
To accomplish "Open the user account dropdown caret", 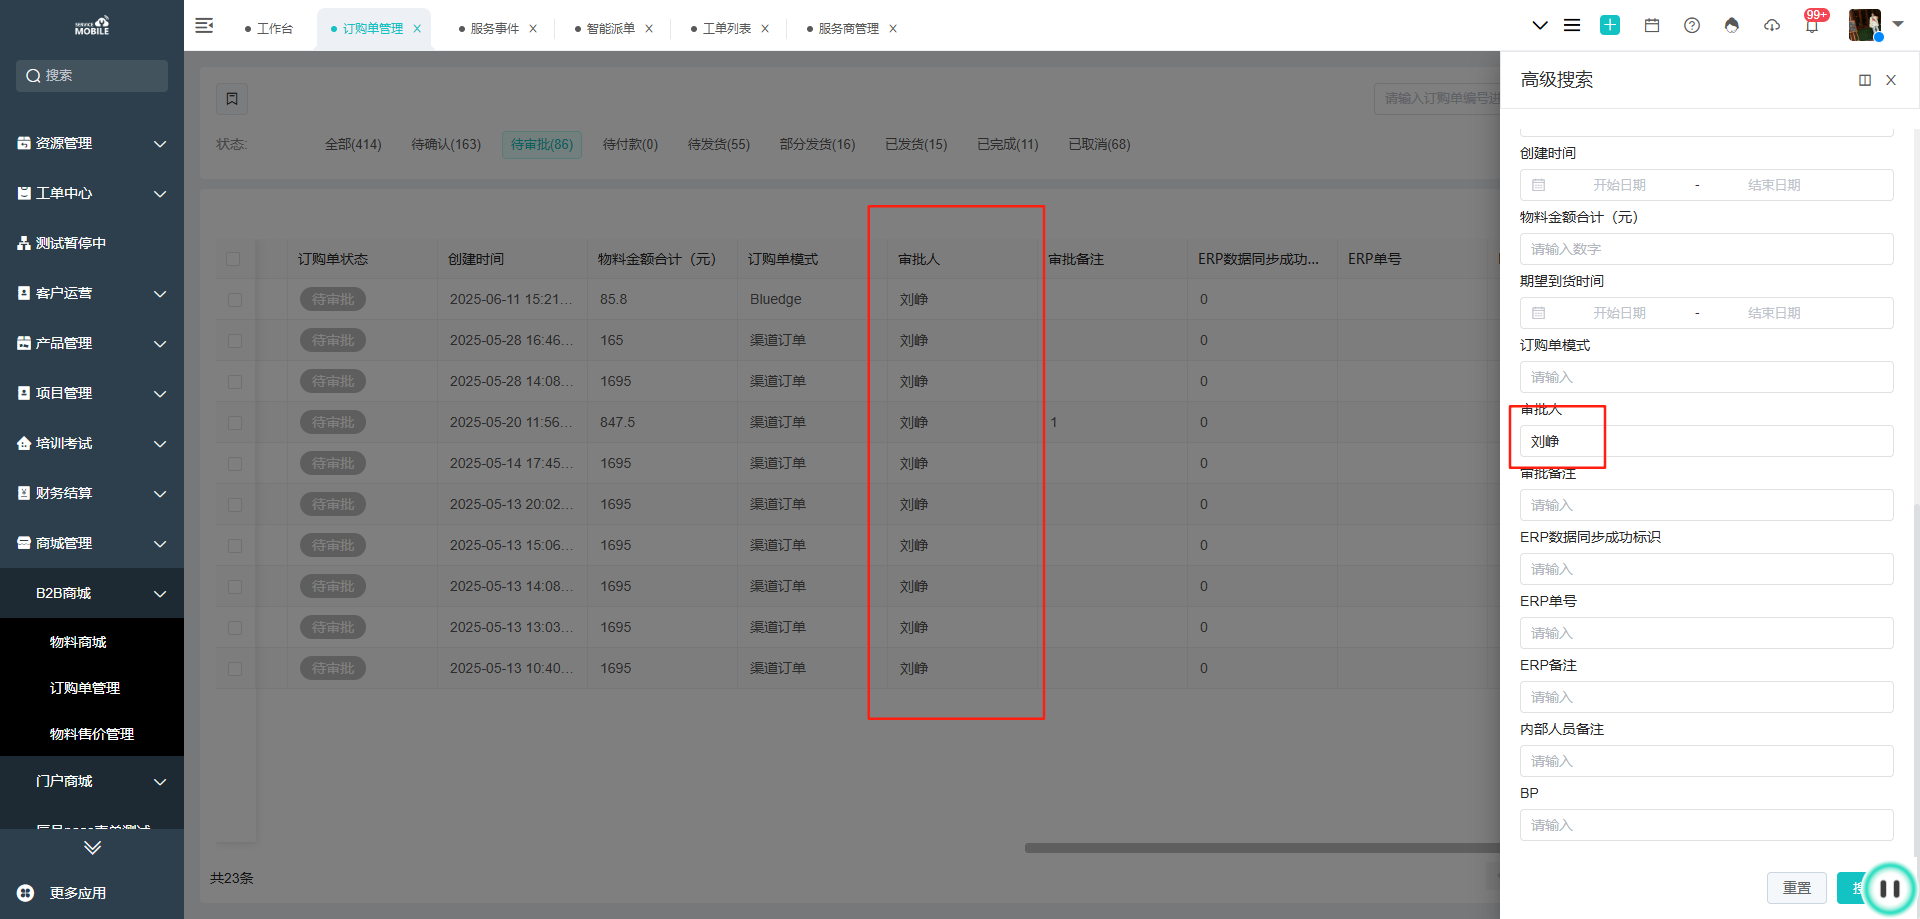I will click(x=1898, y=24).
